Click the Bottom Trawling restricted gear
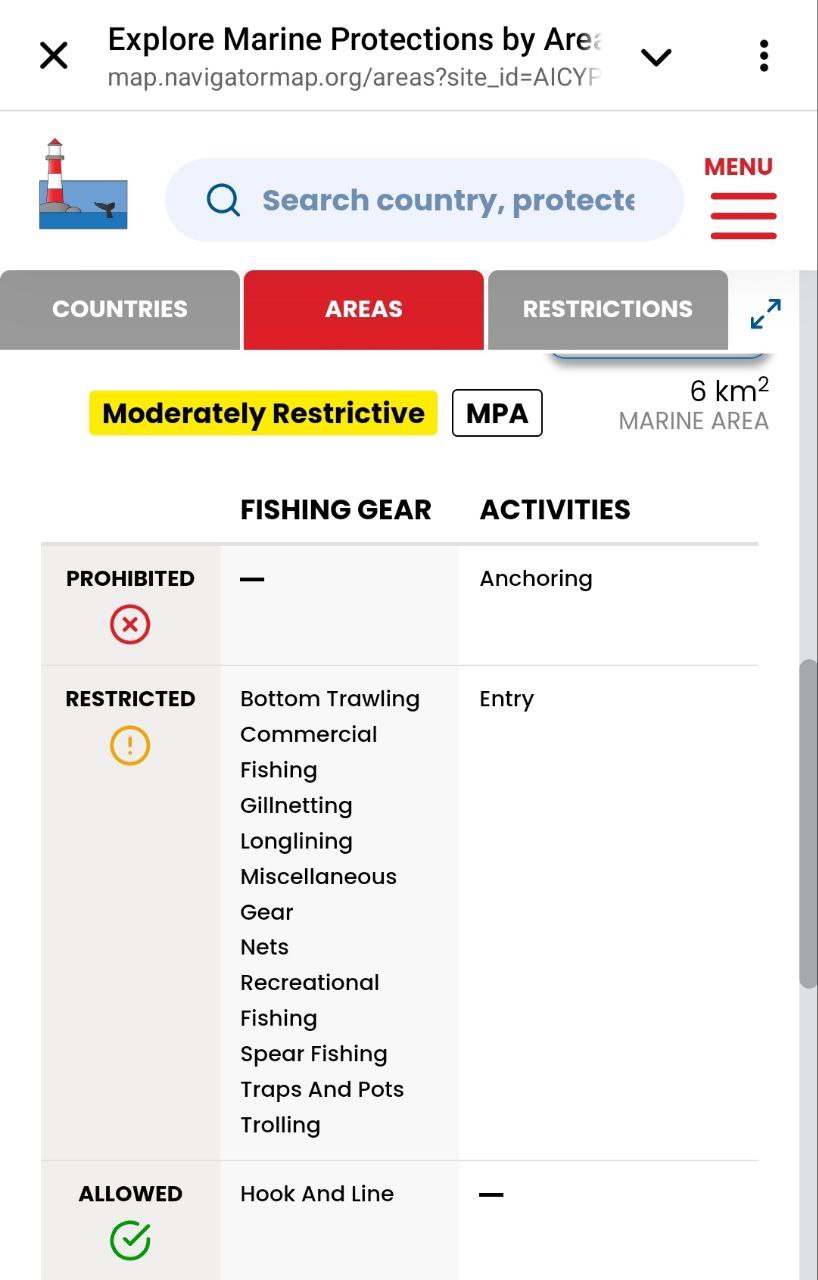This screenshot has height=1280, width=818. pyautogui.click(x=330, y=699)
